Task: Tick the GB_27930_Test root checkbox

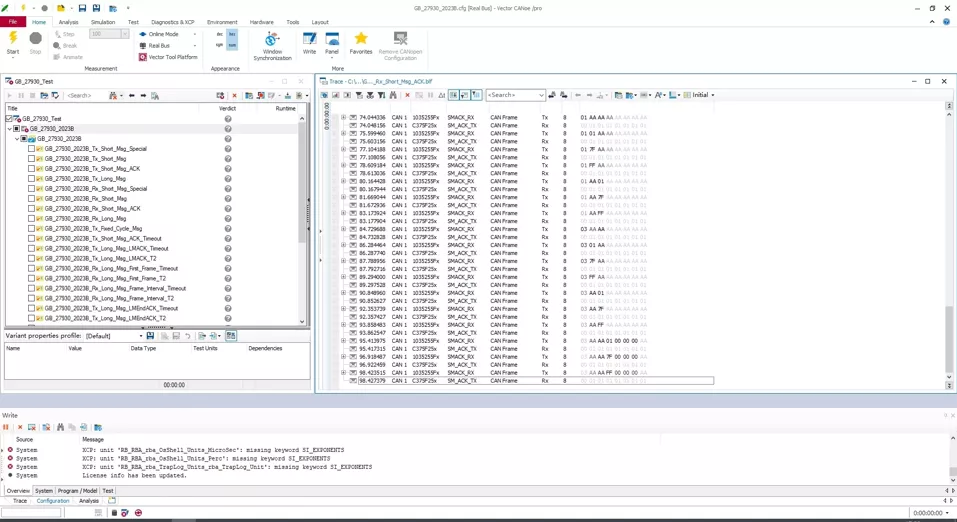Action: [9, 118]
